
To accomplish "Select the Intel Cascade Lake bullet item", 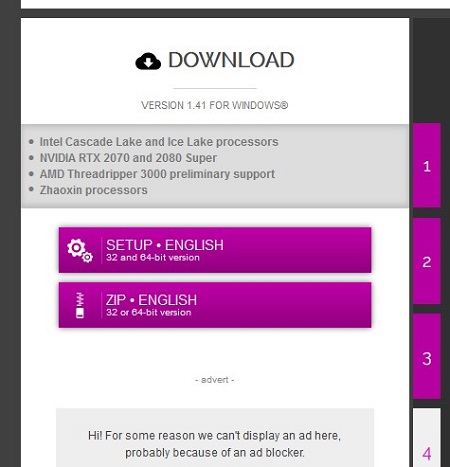I will pyautogui.click(x=159, y=142).
